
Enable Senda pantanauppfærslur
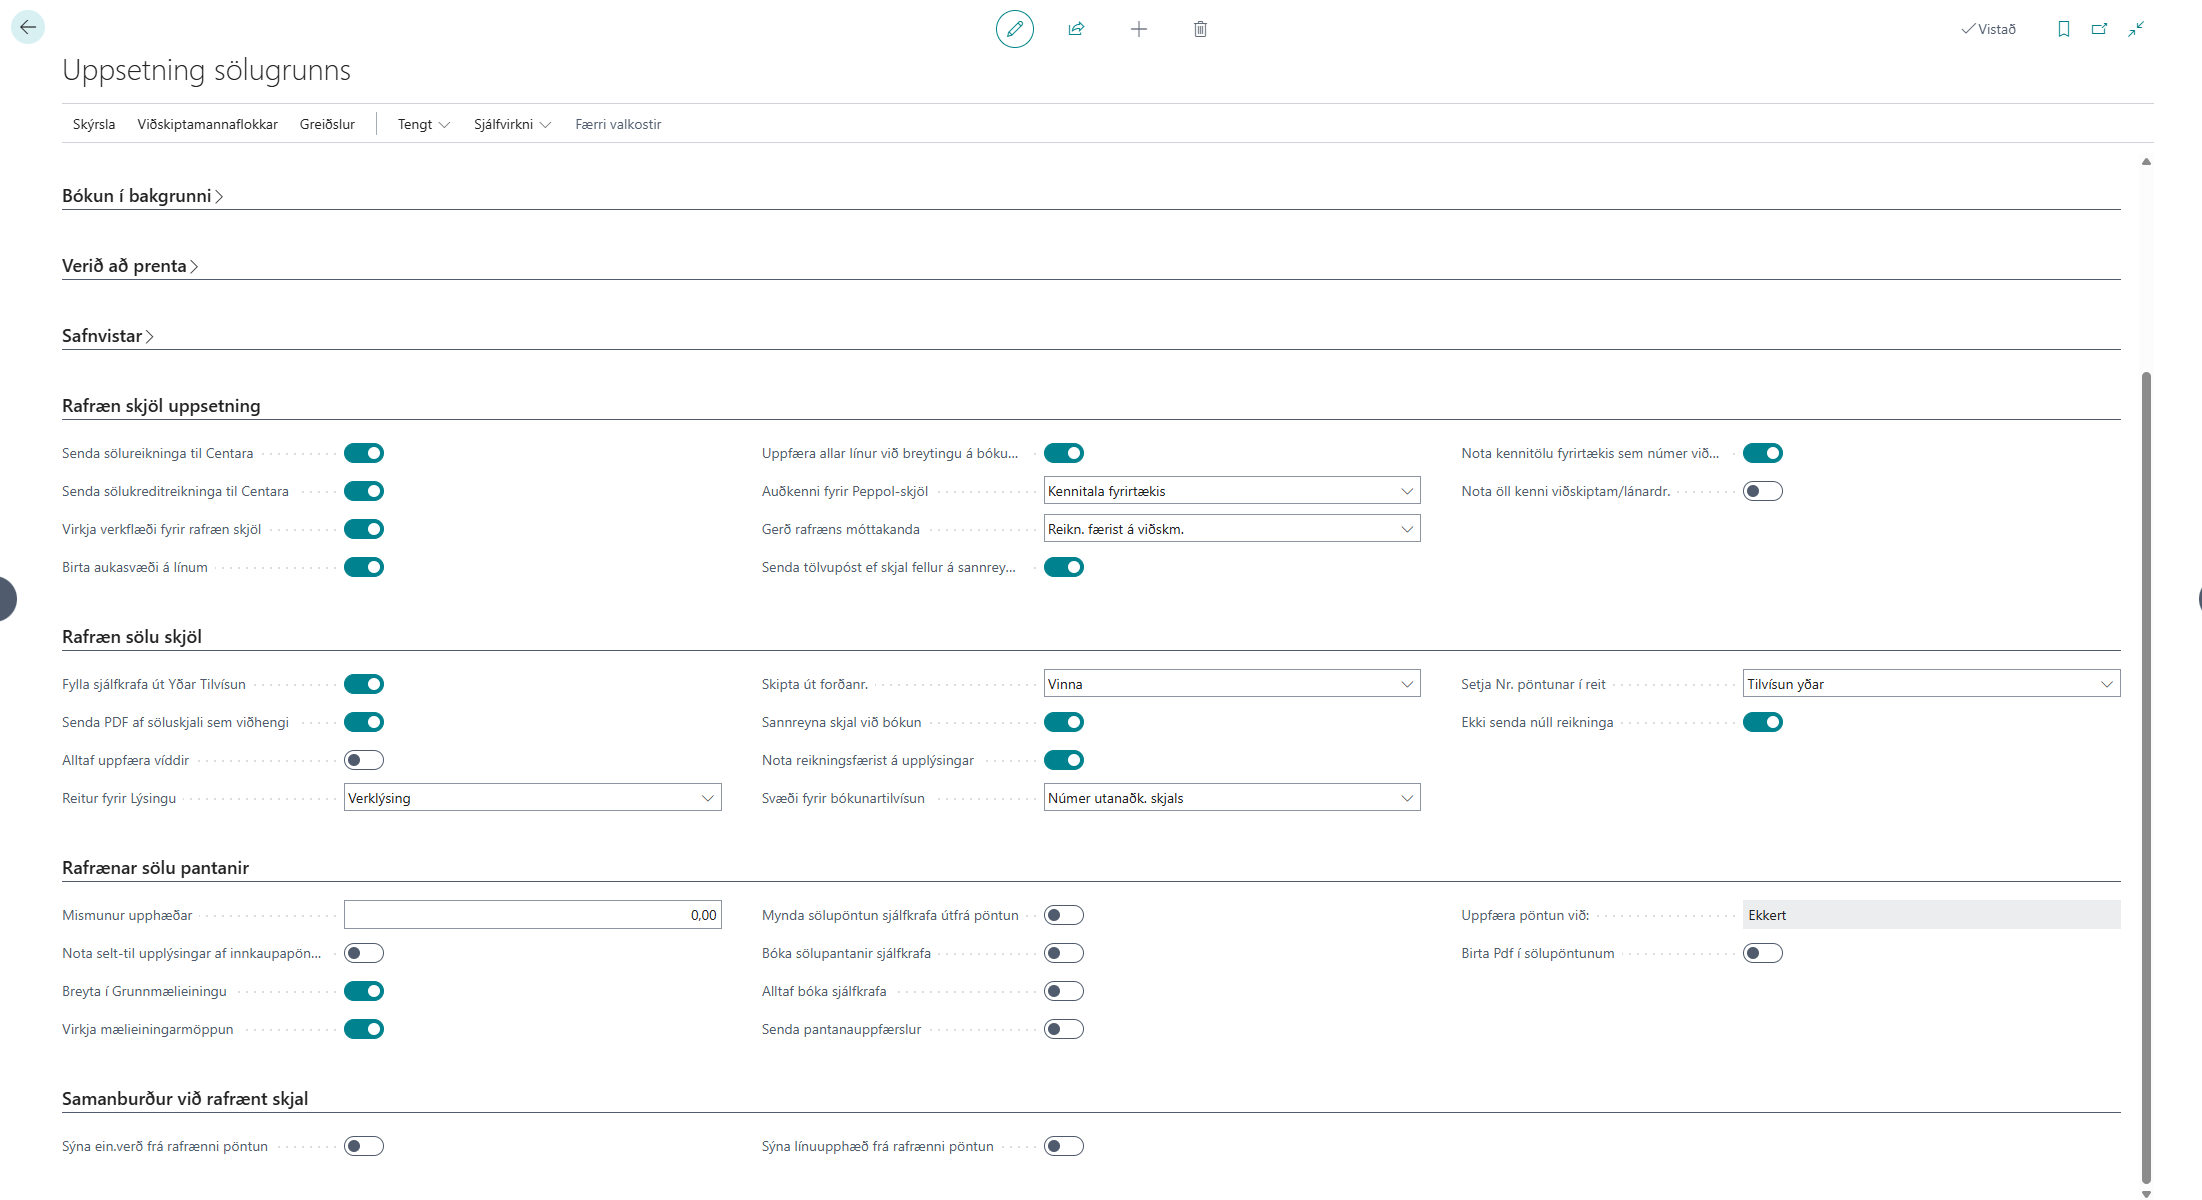[x=1064, y=1029]
